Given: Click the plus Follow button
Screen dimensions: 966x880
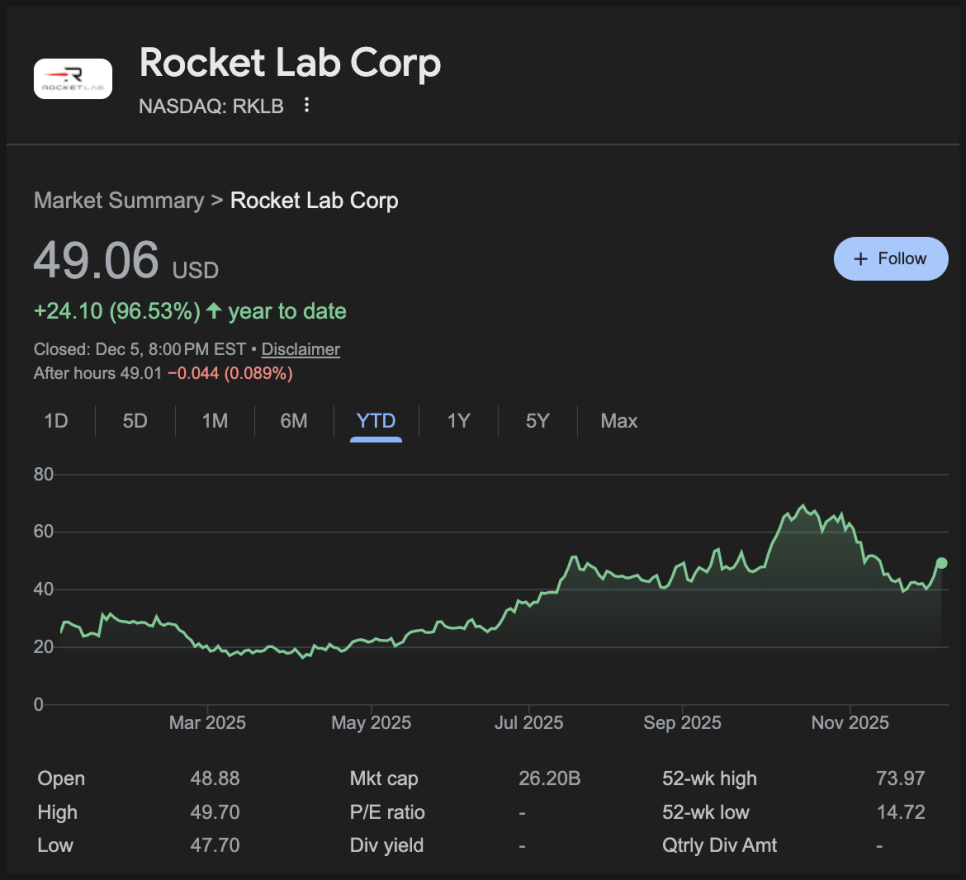Looking at the screenshot, I should pyautogui.click(x=890, y=259).
